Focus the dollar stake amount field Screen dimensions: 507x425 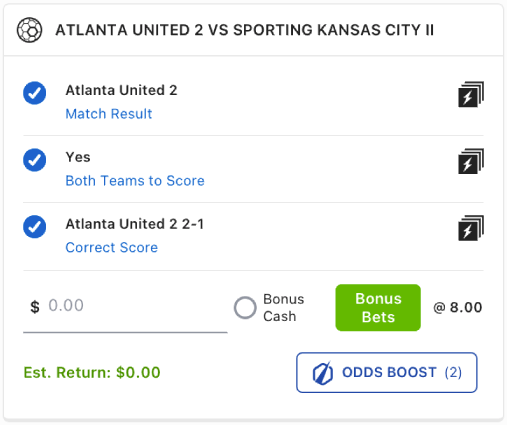point(125,306)
